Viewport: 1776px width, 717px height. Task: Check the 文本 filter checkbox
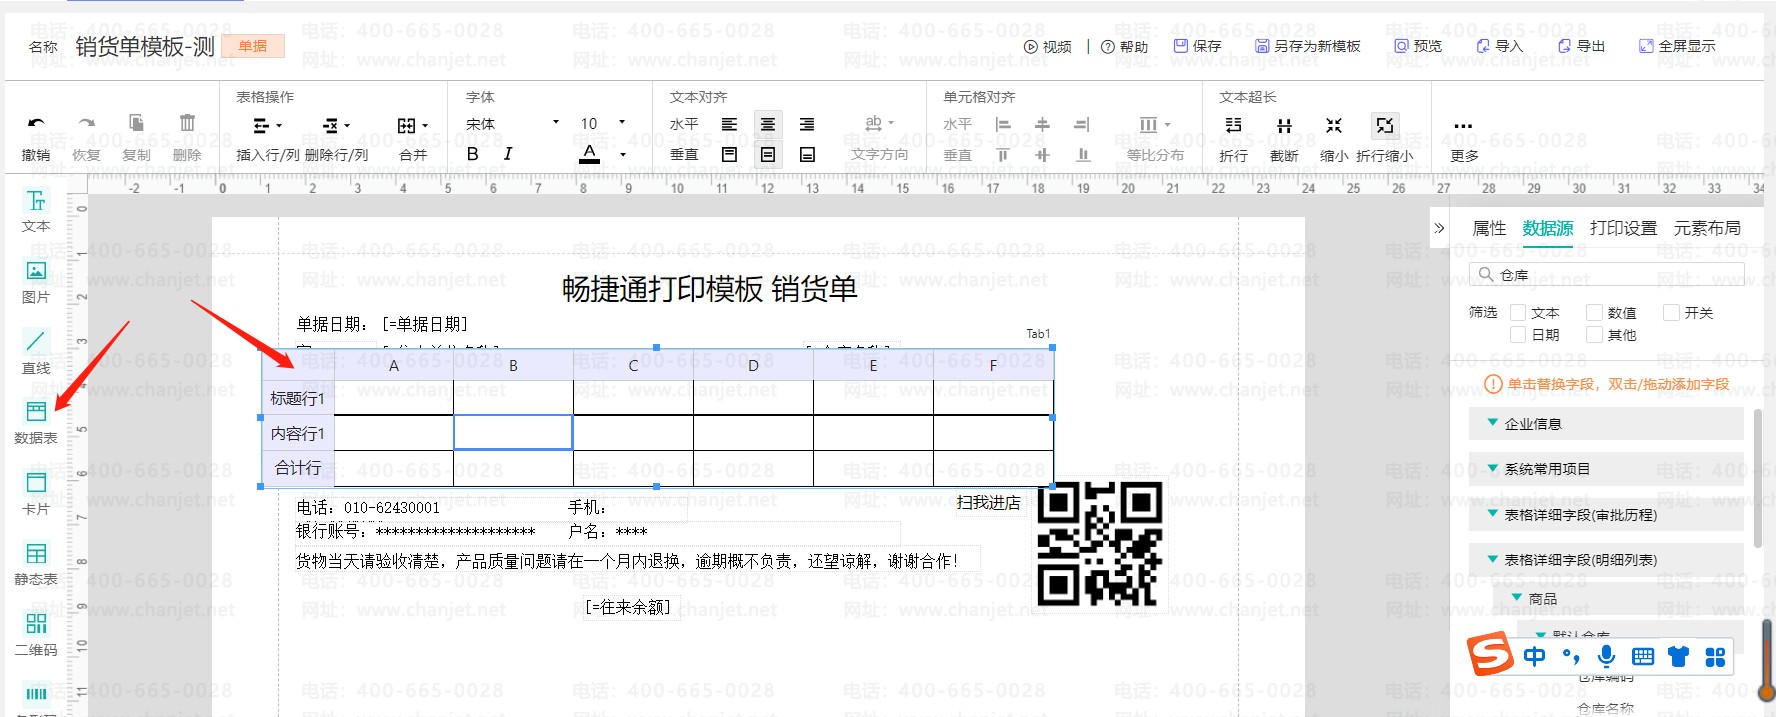point(1518,313)
